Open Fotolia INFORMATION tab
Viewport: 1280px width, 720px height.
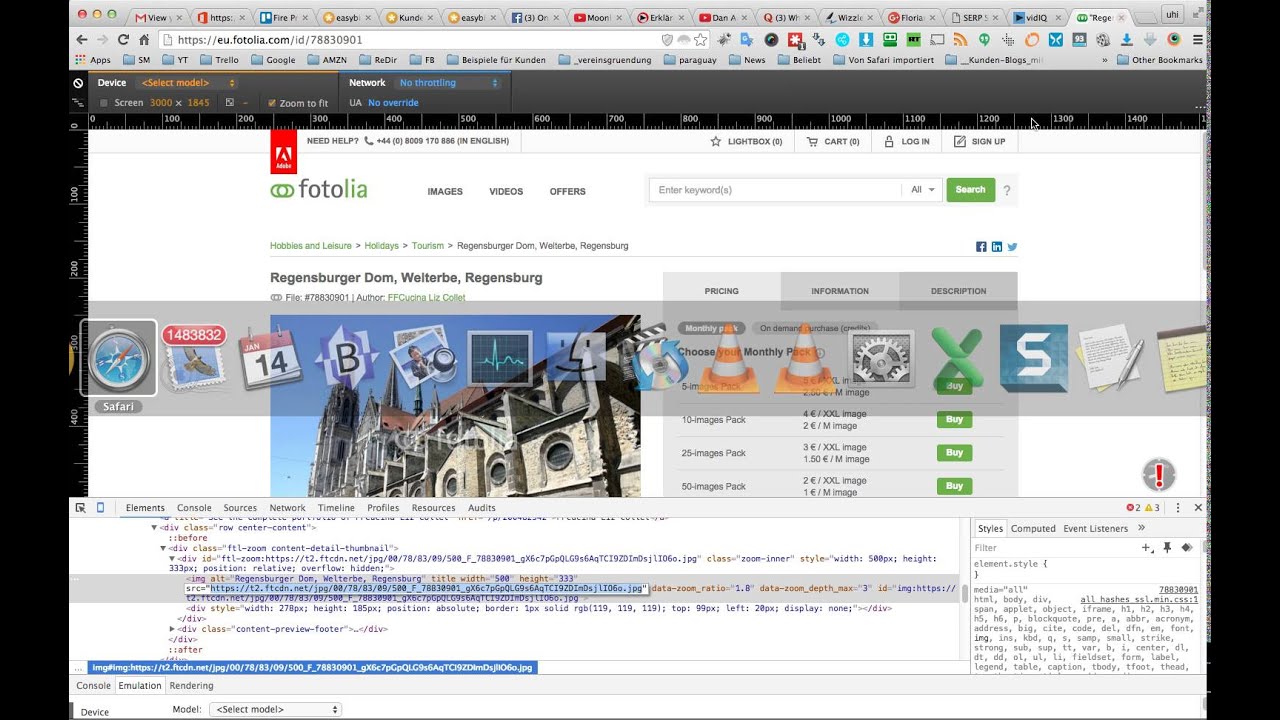coord(840,291)
